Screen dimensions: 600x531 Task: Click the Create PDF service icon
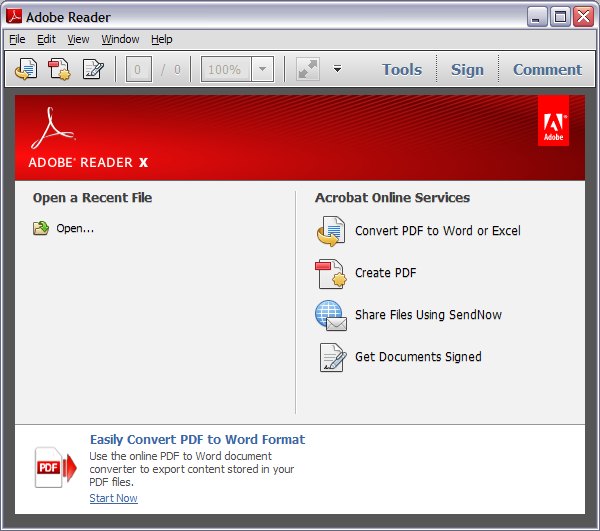(330, 273)
